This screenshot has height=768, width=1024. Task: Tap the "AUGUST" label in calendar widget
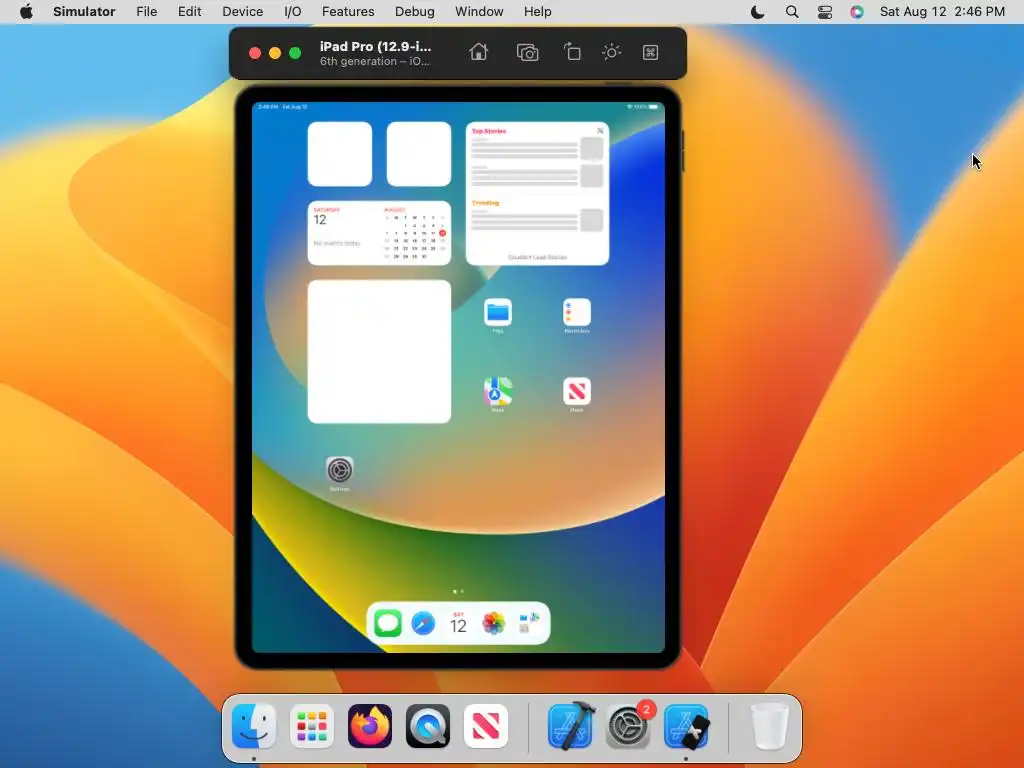(x=394, y=210)
